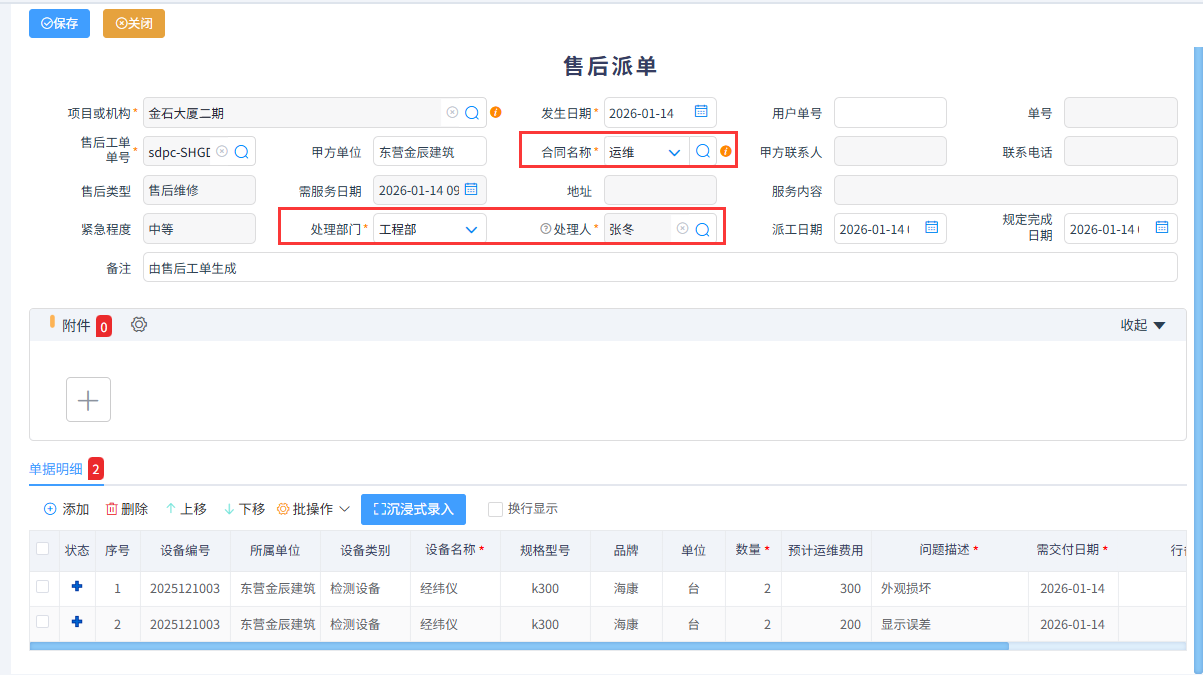Open the 处理部门 dropdown
Image resolution: width=1203 pixels, height=675 pixels.
[471, 228]
